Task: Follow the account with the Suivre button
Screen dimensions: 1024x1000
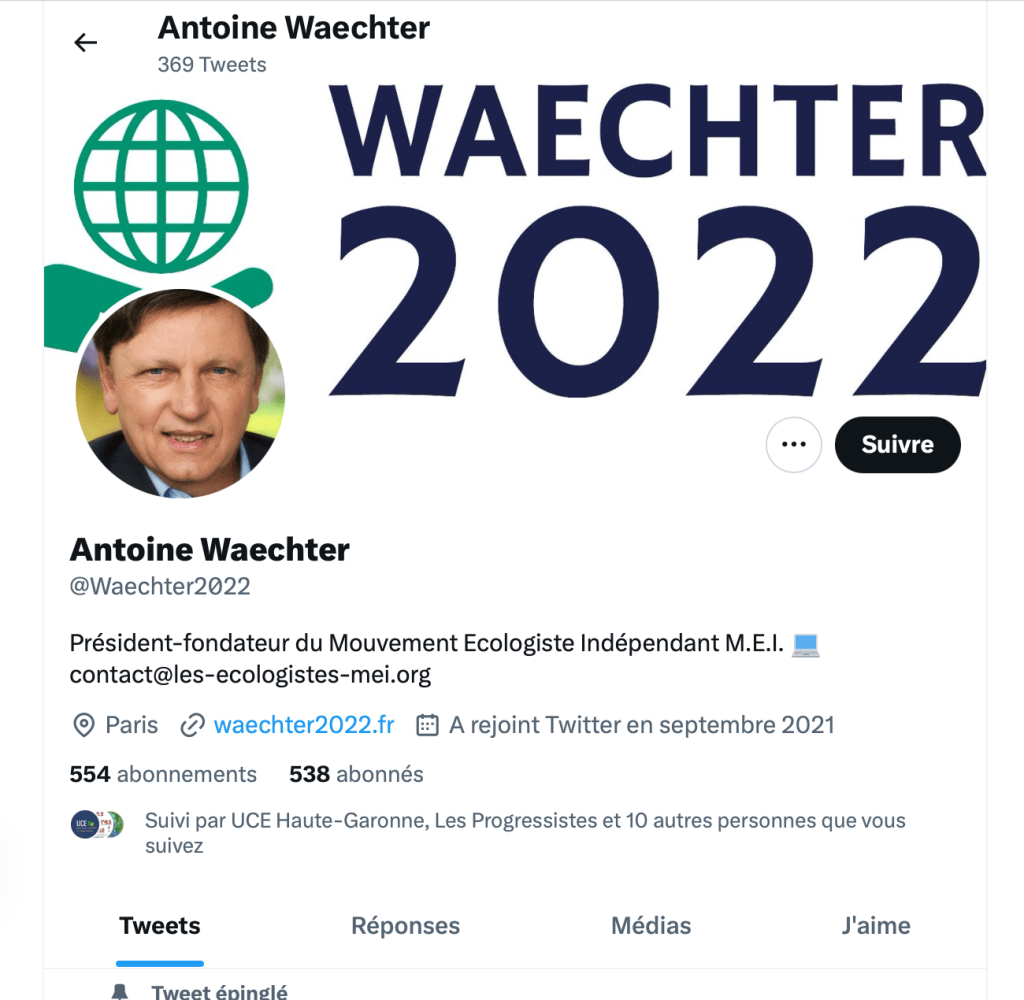Action: pyautogui.click(x=897, y=445)
